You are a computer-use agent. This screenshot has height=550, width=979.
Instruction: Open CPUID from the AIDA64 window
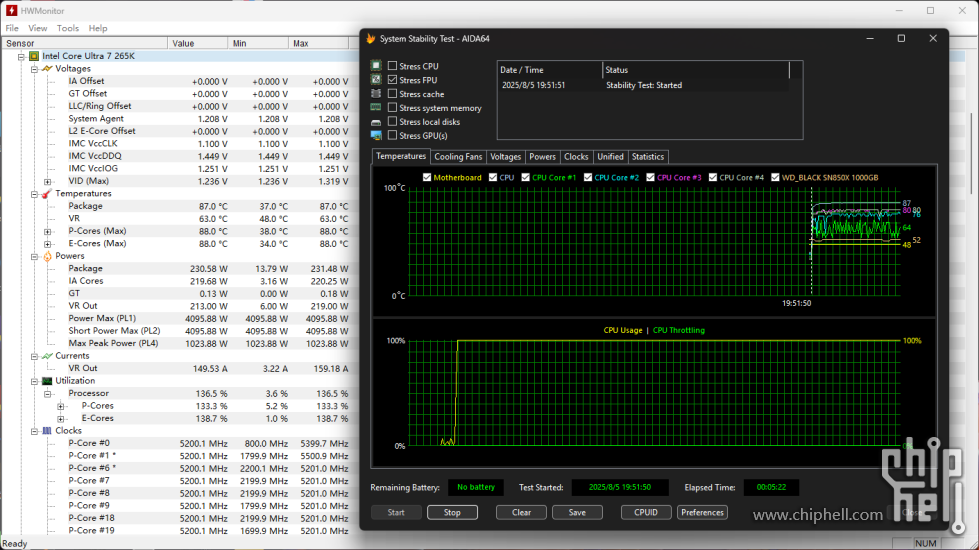point(646,513)
